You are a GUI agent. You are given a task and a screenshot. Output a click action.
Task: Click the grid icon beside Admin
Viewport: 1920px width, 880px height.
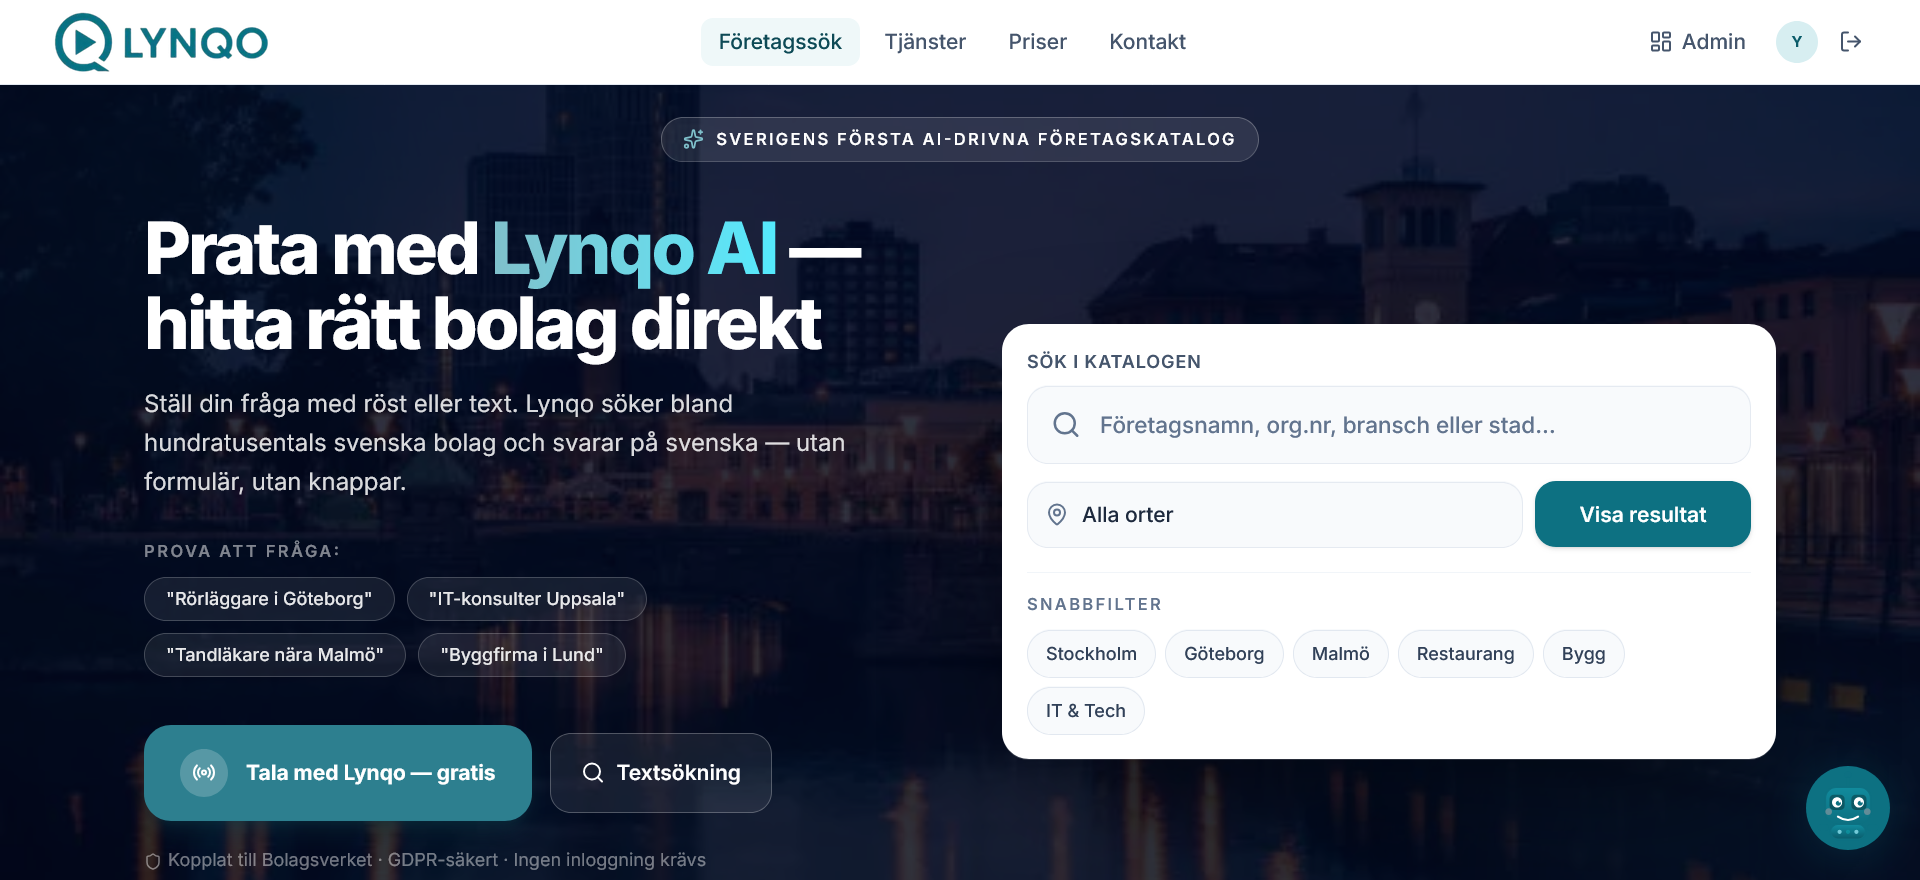[x=1661, y=42]
